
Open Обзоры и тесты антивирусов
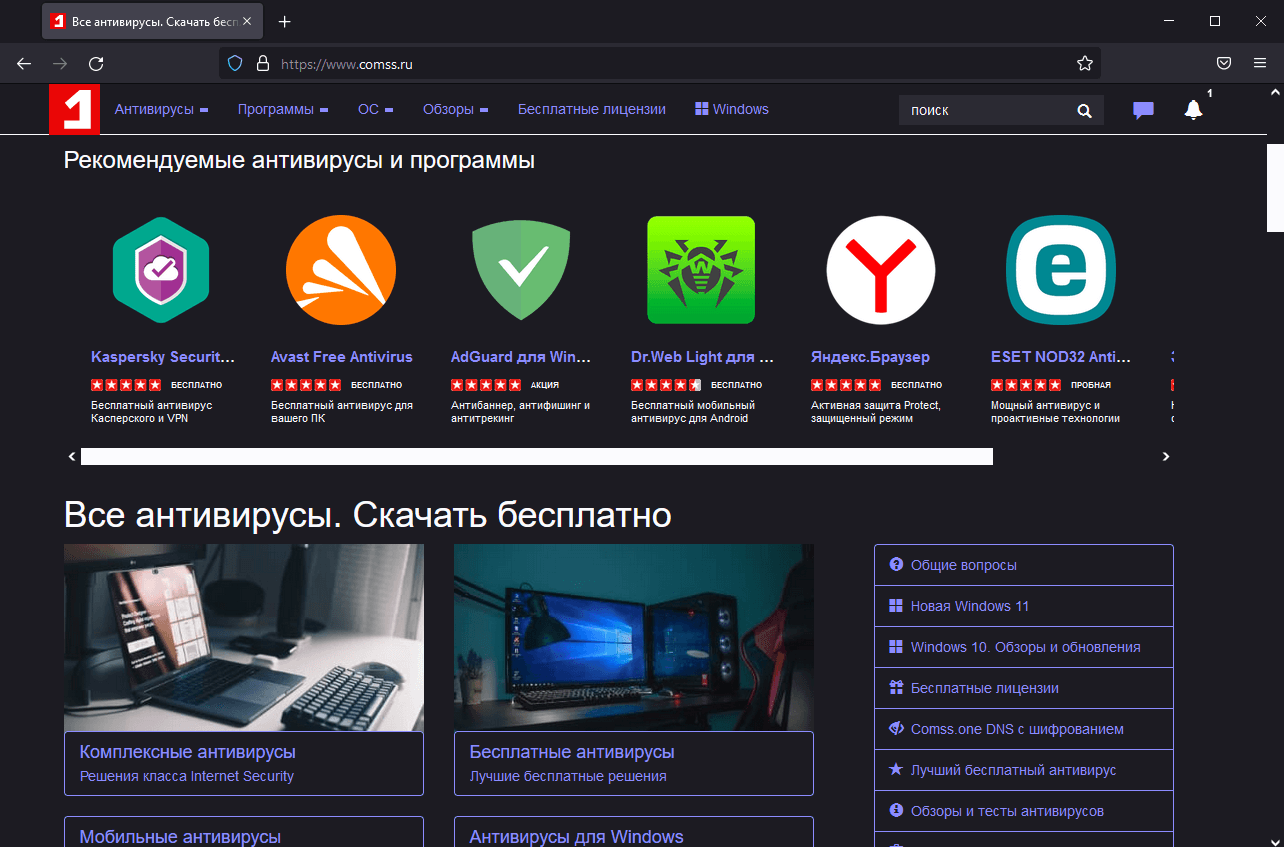coord(1023,811)
